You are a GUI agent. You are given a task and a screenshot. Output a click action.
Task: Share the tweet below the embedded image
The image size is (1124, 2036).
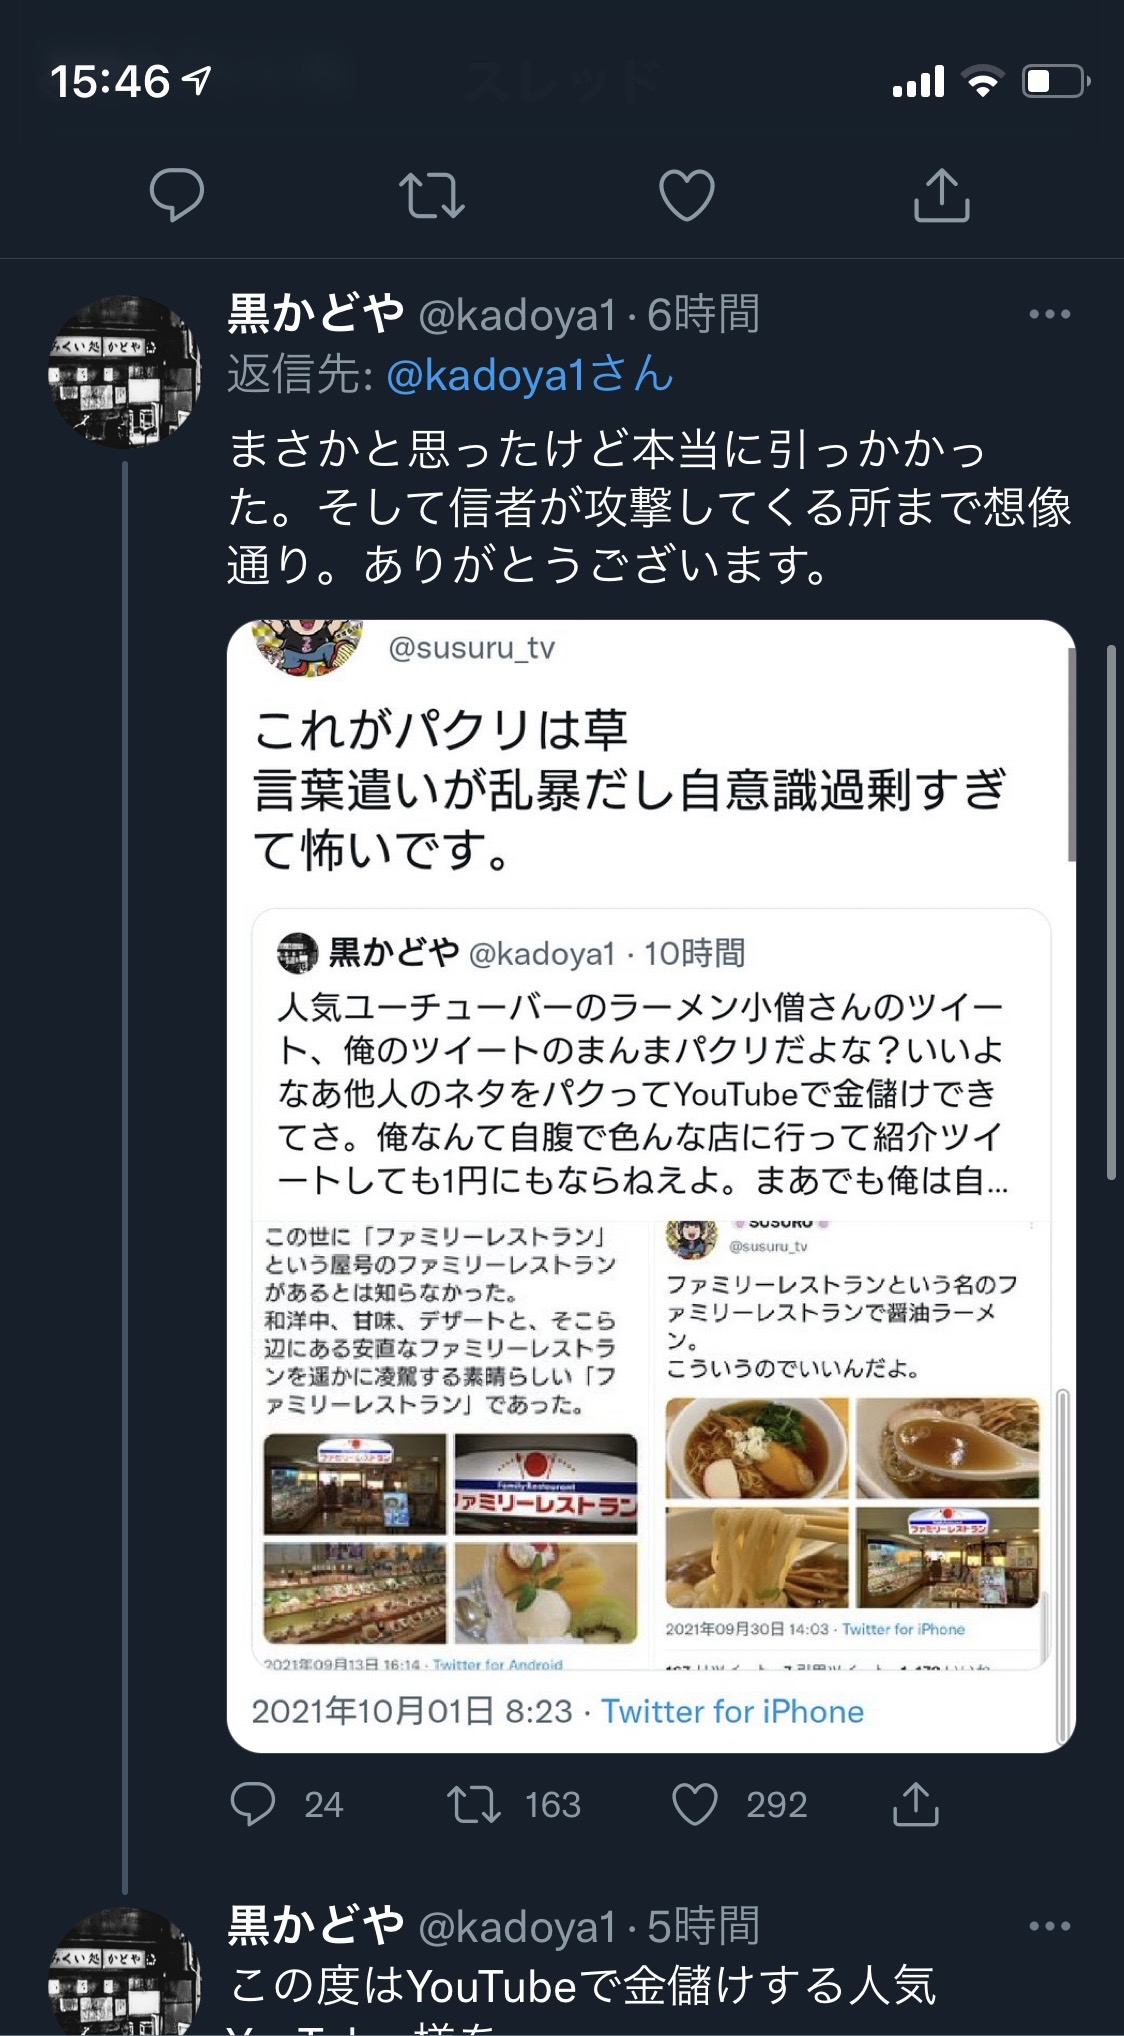click(915, 1803)
